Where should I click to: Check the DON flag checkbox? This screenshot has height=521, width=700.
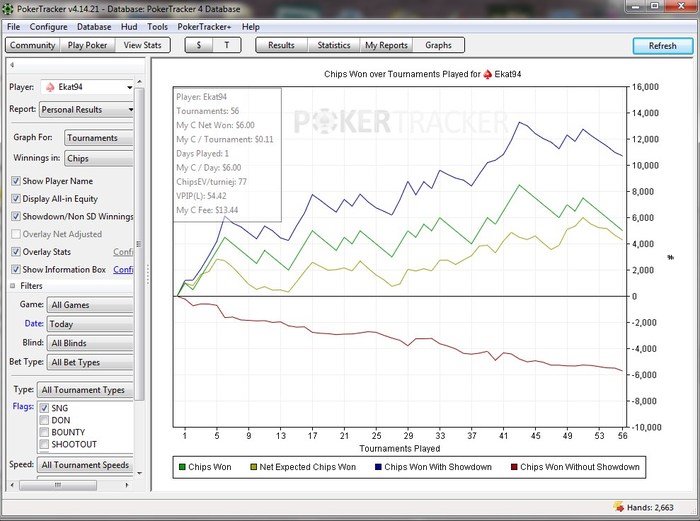[x=44, y=420]
